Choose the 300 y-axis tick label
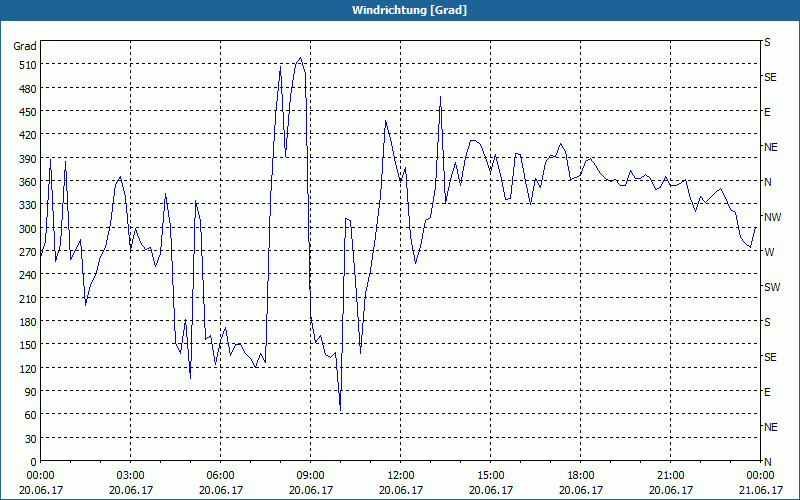 point(28,229)
